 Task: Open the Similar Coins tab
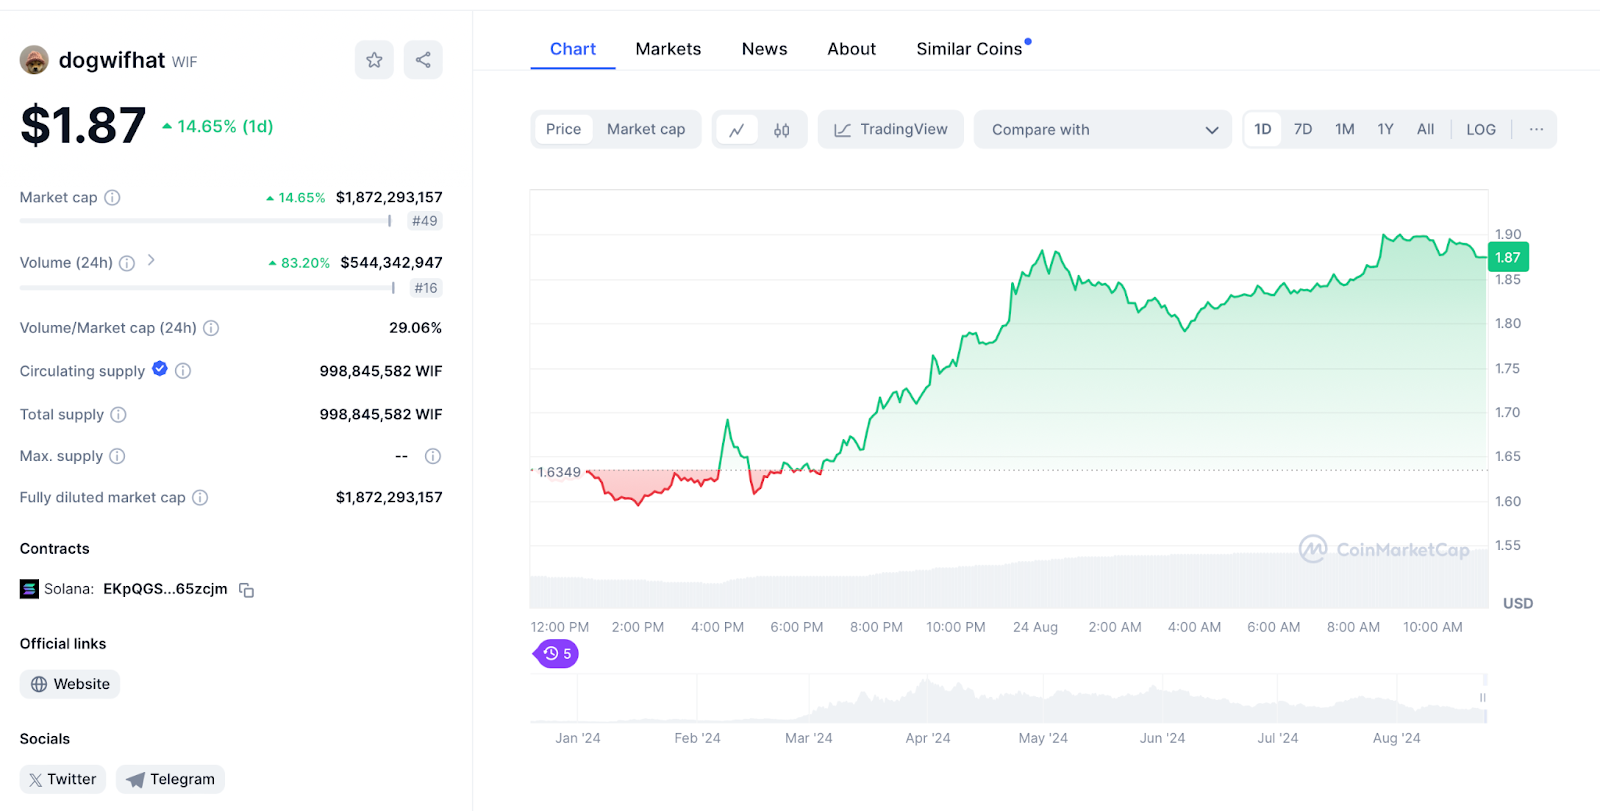click(x=969, y=49)
